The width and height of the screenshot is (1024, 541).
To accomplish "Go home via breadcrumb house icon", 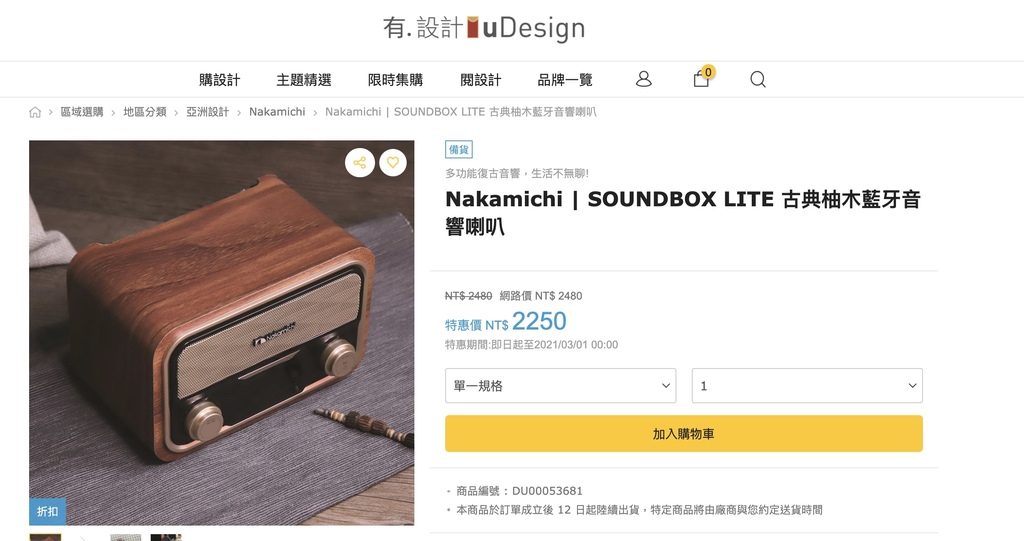I will tap(35, 112).
